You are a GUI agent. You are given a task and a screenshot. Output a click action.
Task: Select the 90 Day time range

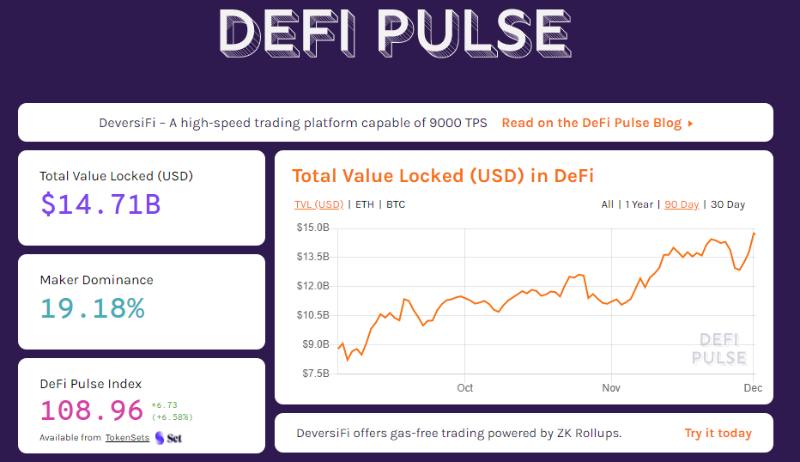682,204
